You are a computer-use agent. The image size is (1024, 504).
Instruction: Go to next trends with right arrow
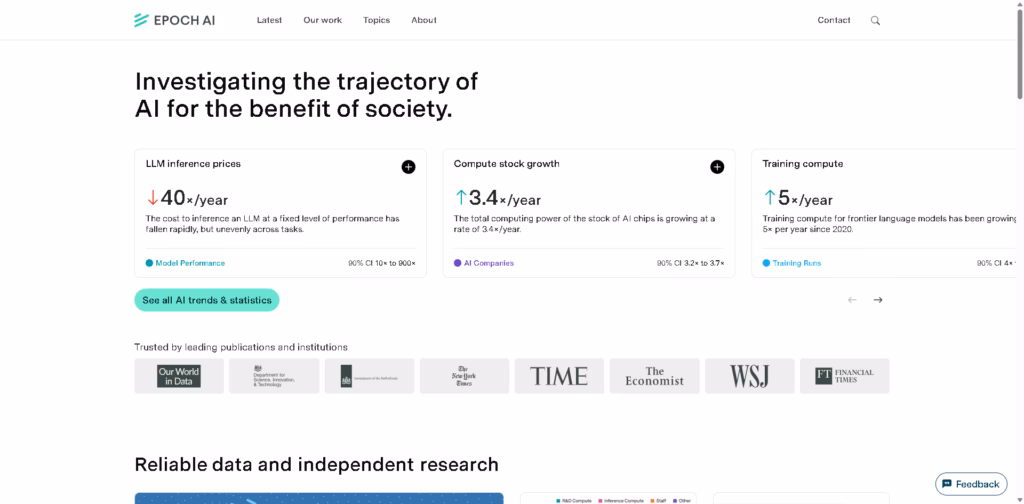(x=878, y=300)
